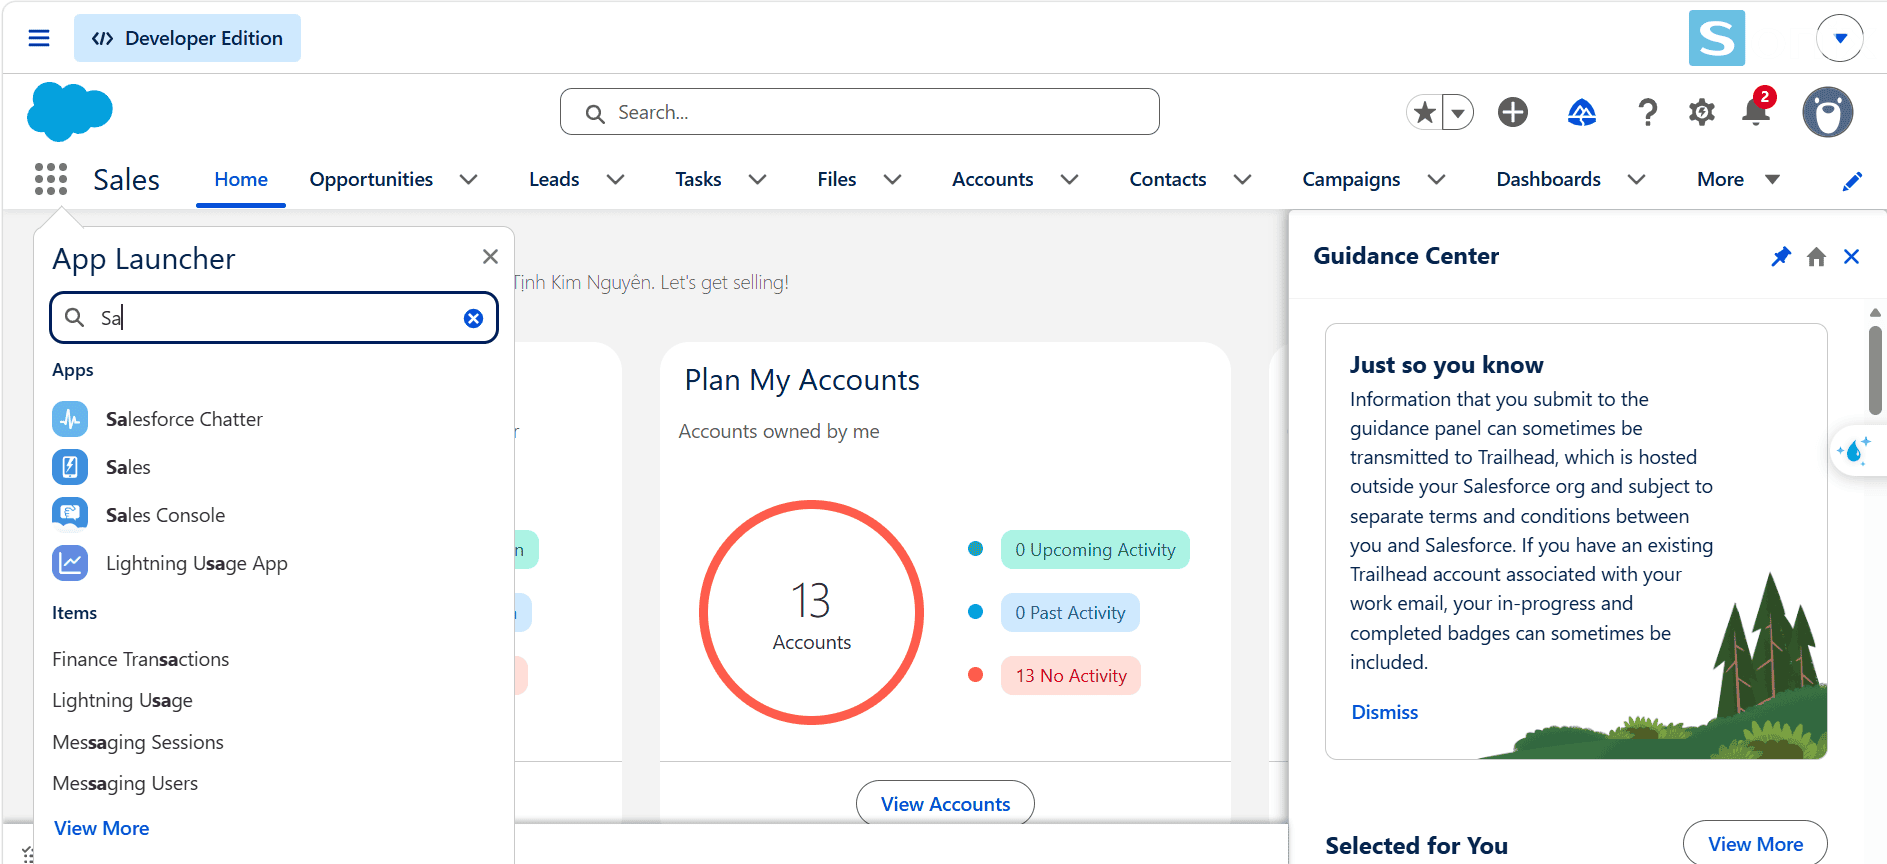The width and height of the screenshot is (1887, 864).
Task: Open the hamburger menu icon
Action: click(39, 38)
